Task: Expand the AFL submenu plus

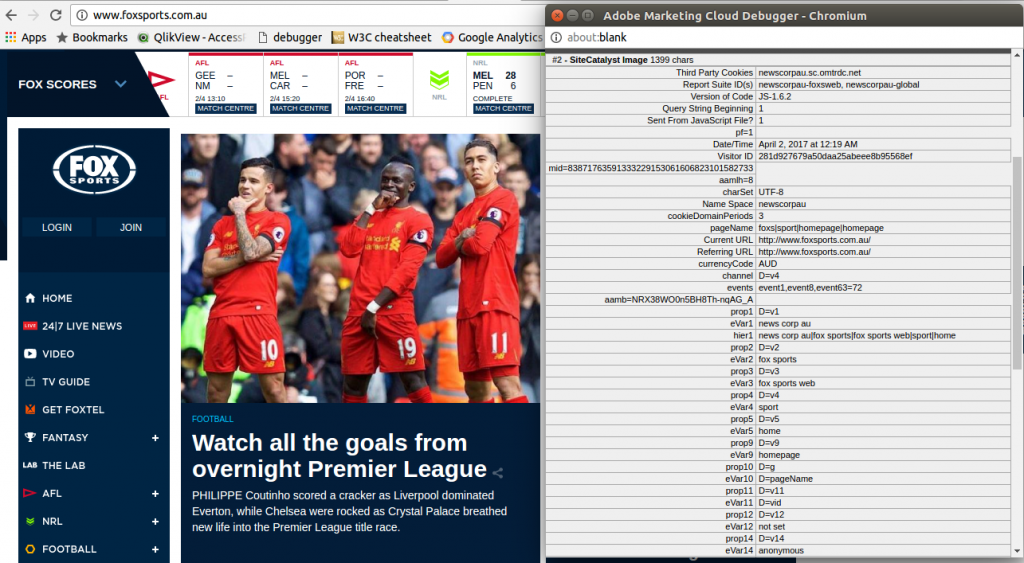Action: tap(155, 494)
